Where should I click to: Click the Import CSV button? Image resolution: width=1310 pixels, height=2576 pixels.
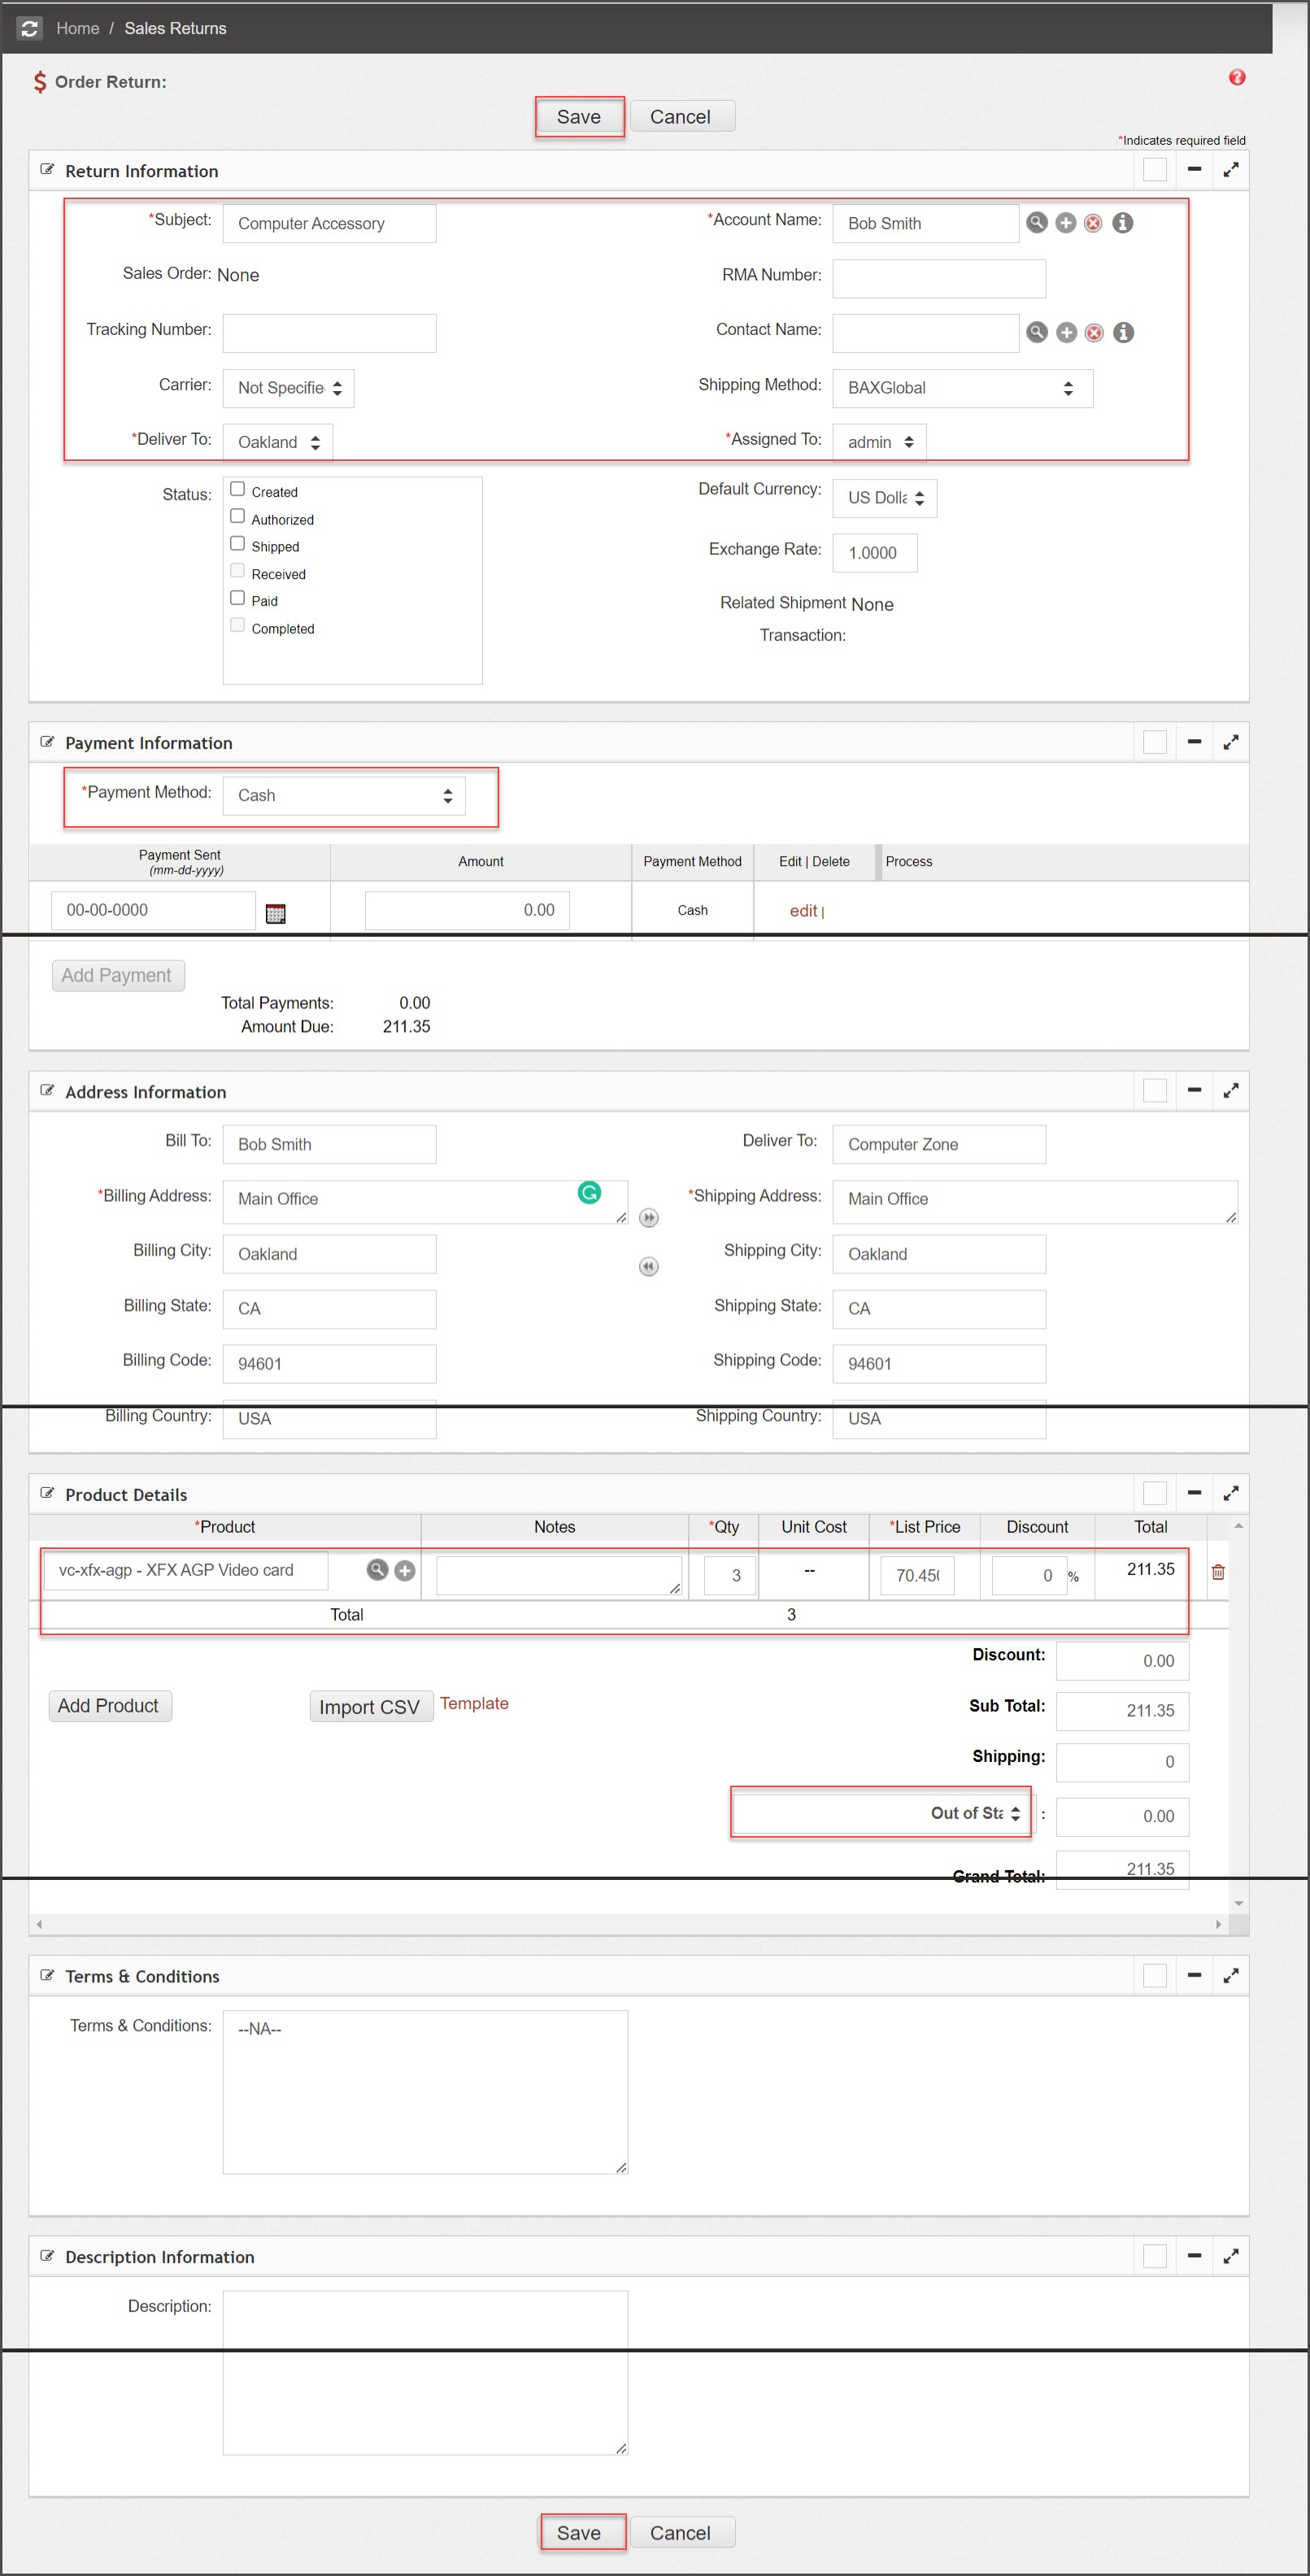click(x=370, y=1707)
